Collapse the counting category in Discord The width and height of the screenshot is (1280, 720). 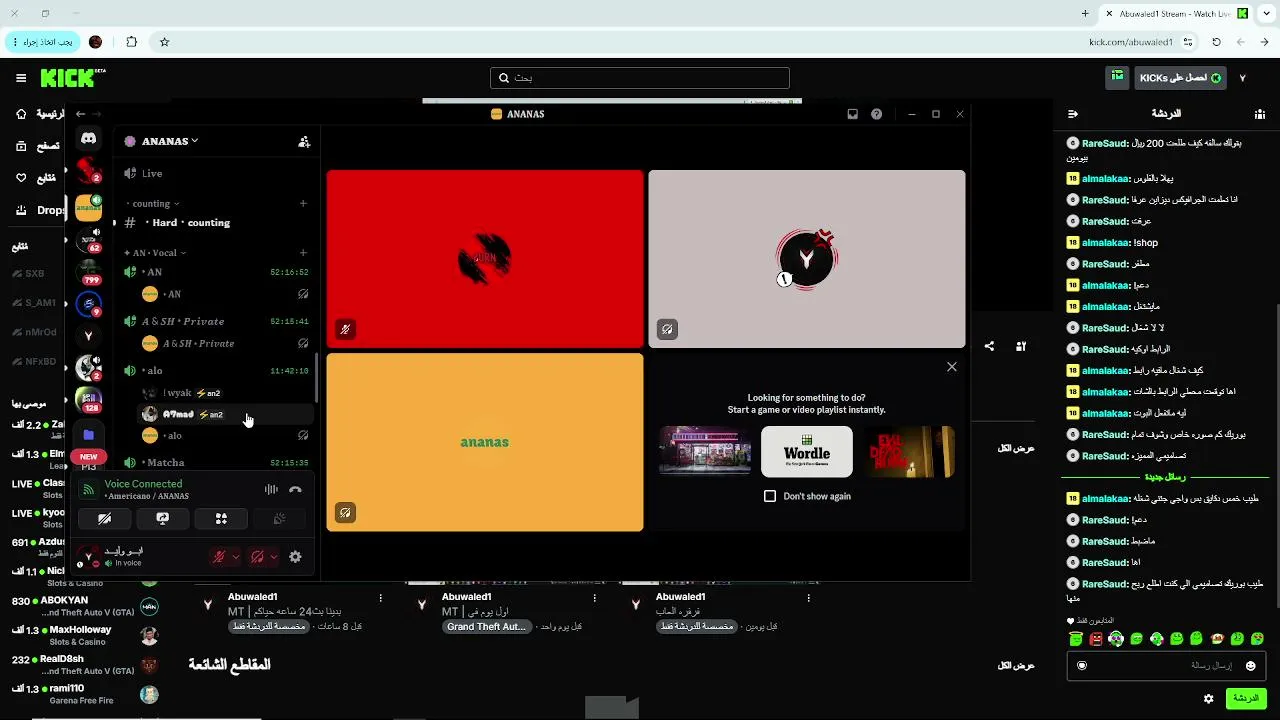pos(155,204)
